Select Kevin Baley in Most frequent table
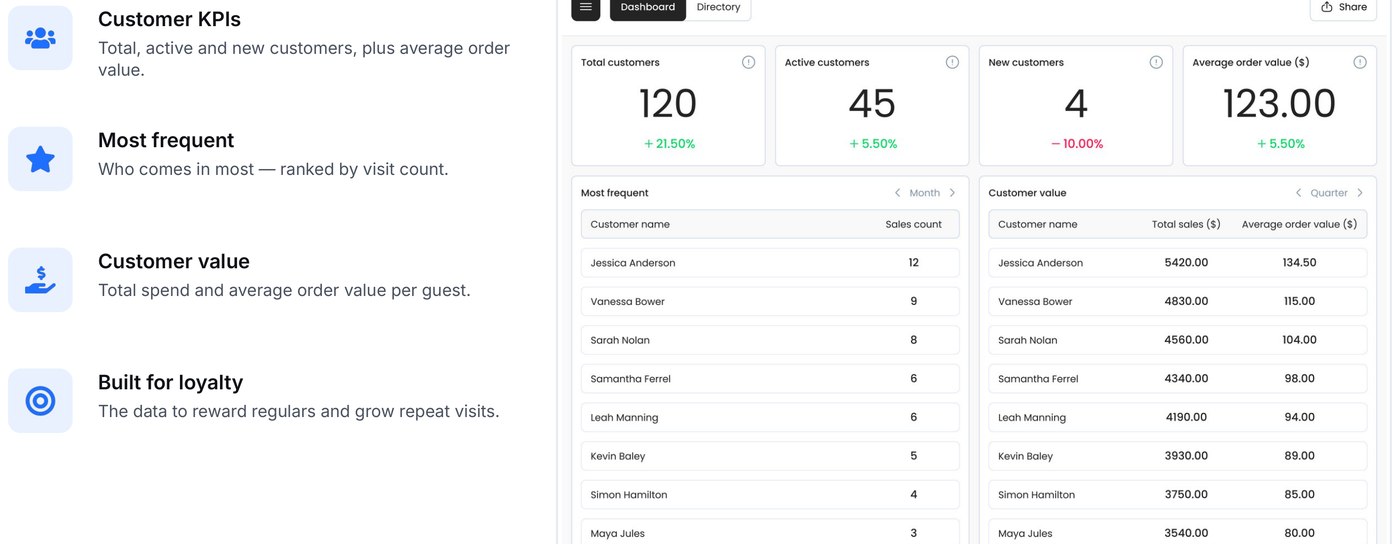The width and height of the screenshot is (1400, 544). click(x=770, y=456)
